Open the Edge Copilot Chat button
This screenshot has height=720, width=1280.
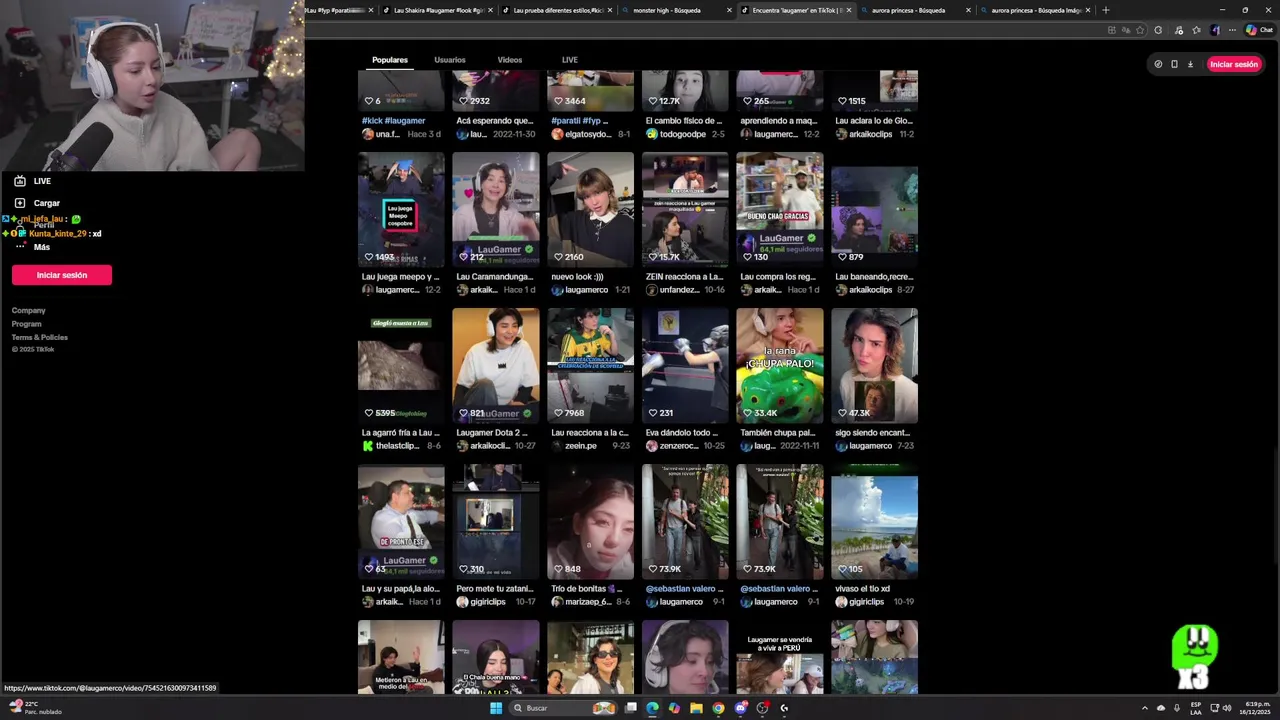(x=1259, y=30)
